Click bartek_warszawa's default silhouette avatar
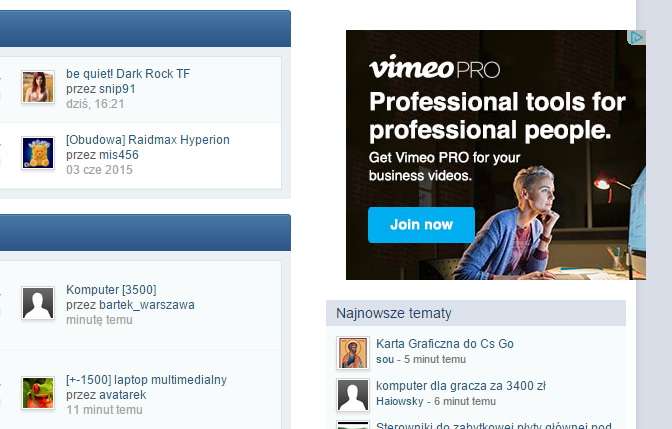 pos(37,304)
